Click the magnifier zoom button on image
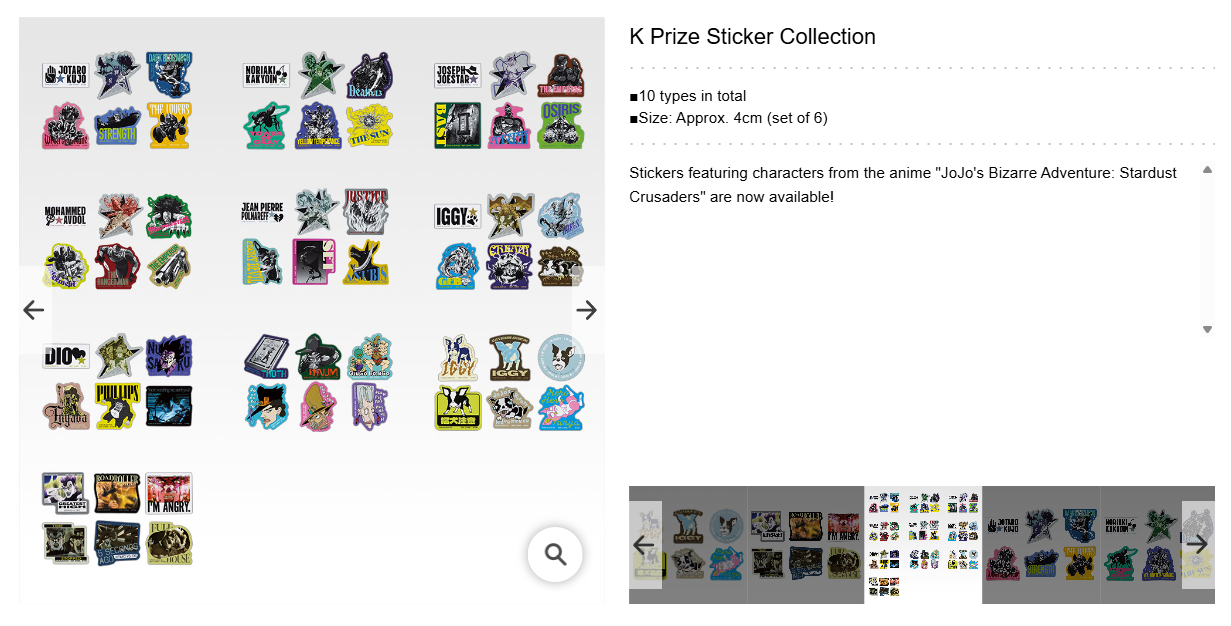Viewport: 1231px width, 626px height. (555, 554)
